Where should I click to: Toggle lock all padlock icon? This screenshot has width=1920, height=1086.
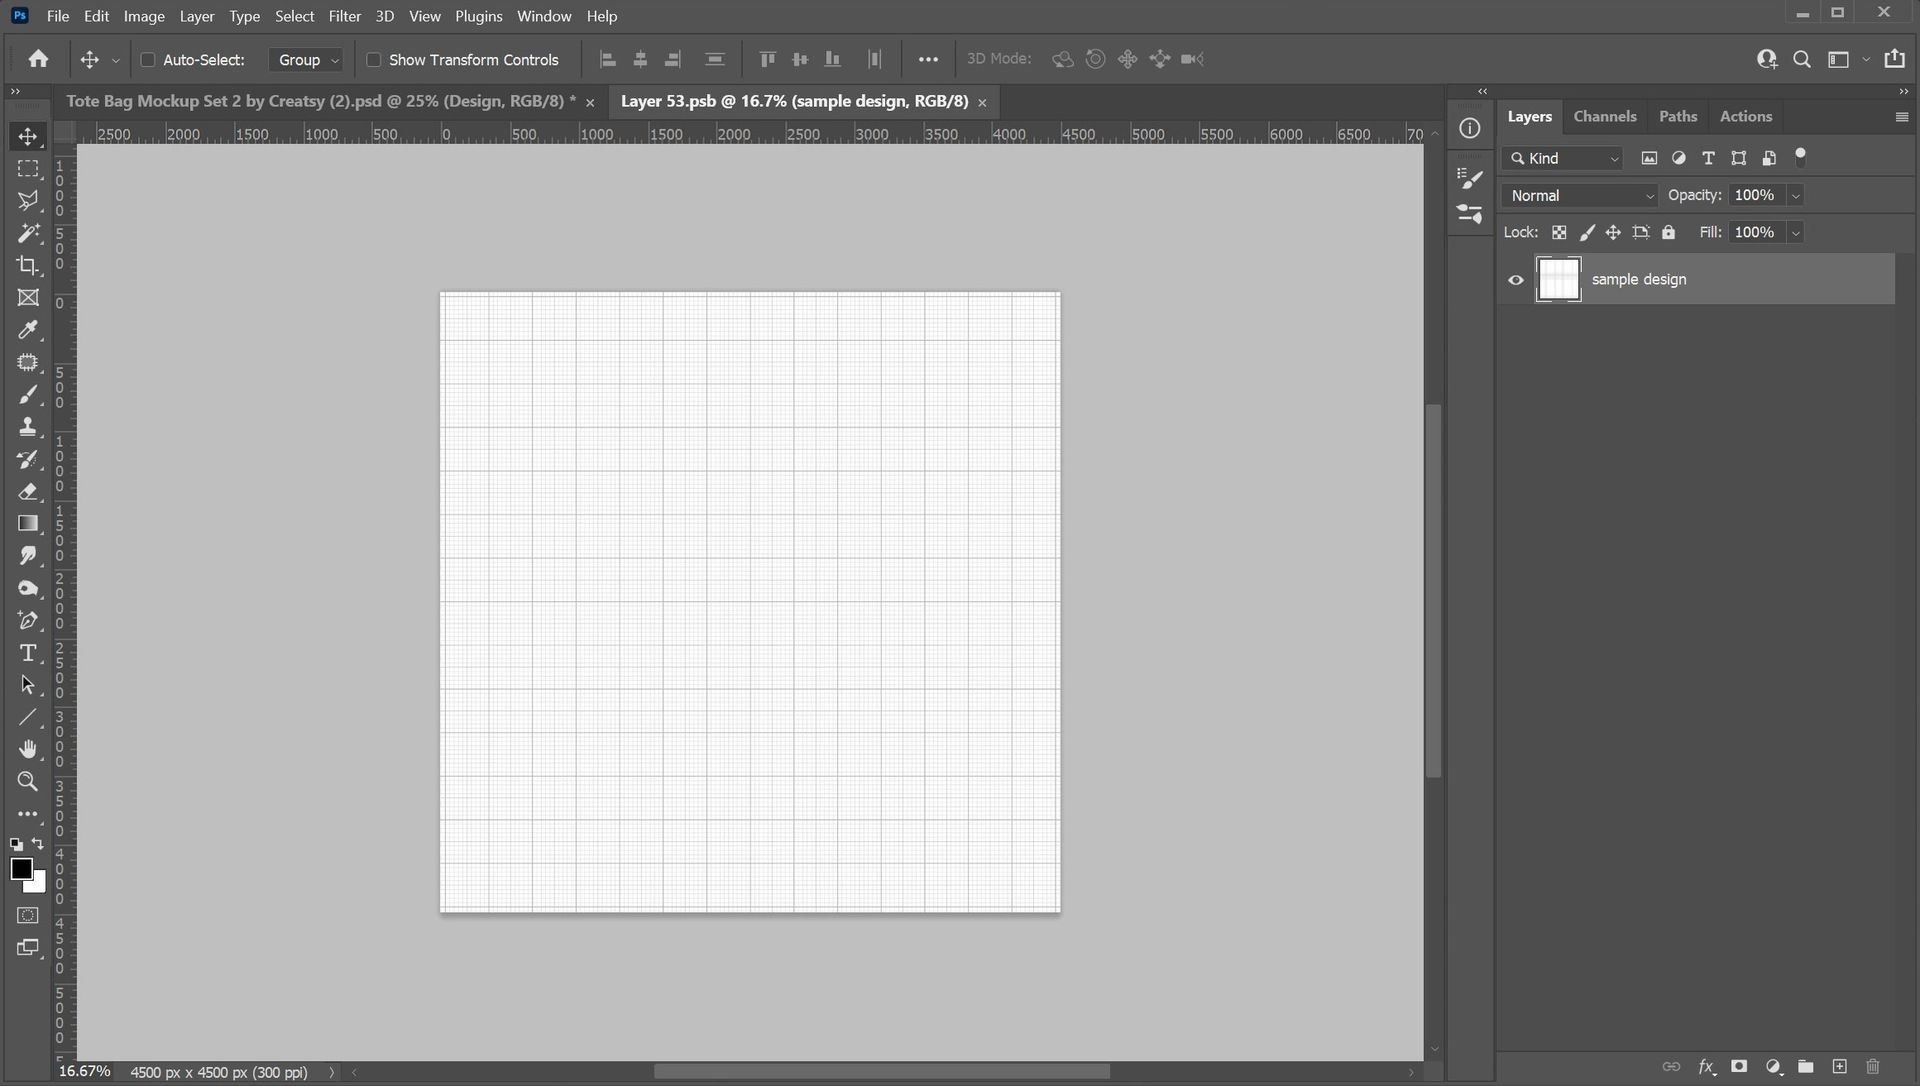[1668, 233]
